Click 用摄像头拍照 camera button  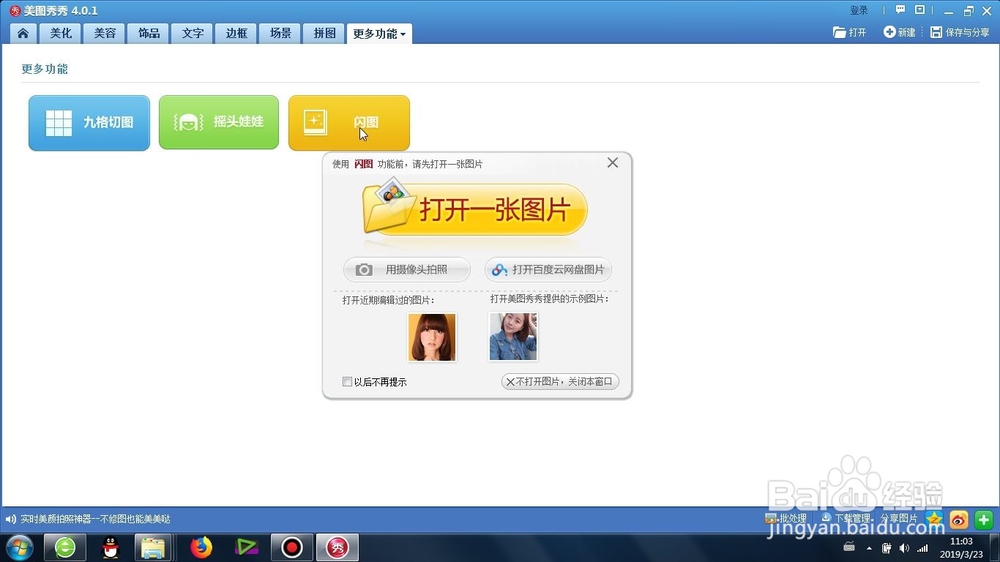click(407, 270)
